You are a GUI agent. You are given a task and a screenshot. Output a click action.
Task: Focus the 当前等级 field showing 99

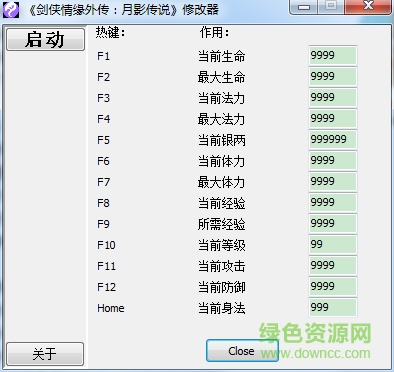pos(333,244)
